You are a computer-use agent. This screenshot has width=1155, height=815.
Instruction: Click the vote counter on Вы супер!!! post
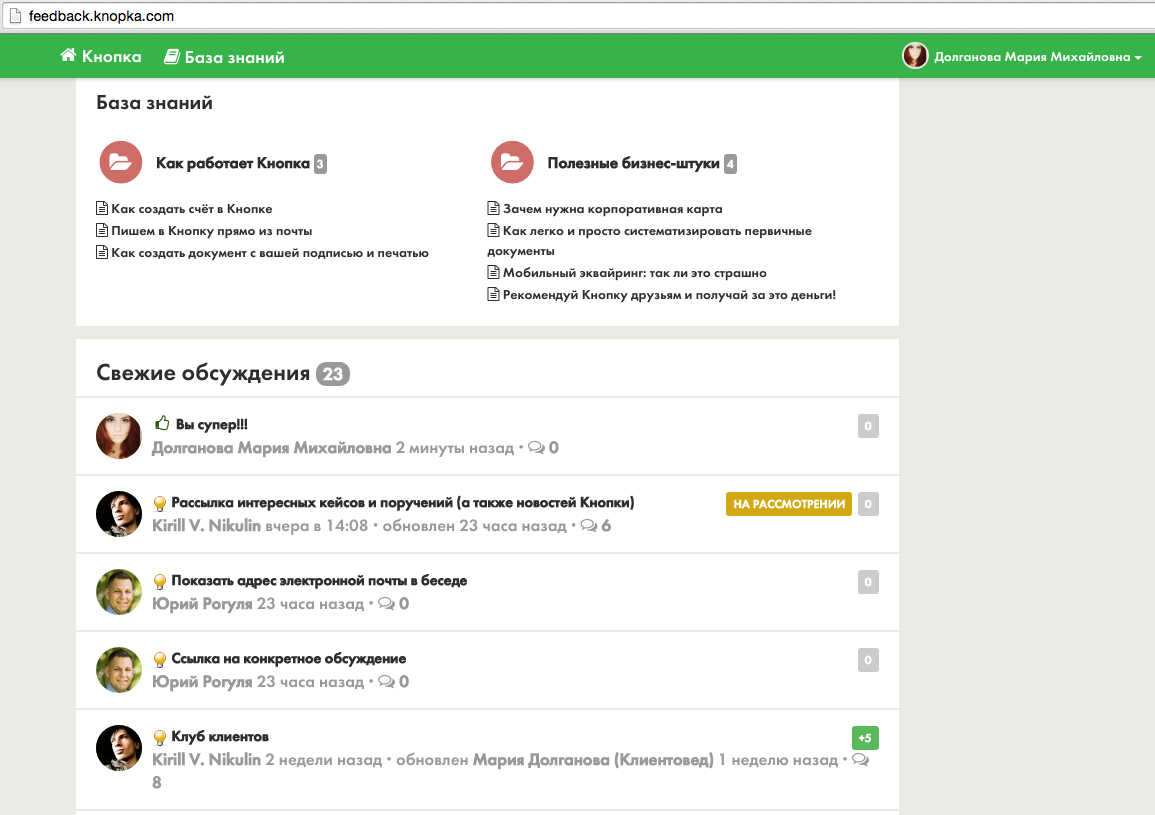[868, 426]
